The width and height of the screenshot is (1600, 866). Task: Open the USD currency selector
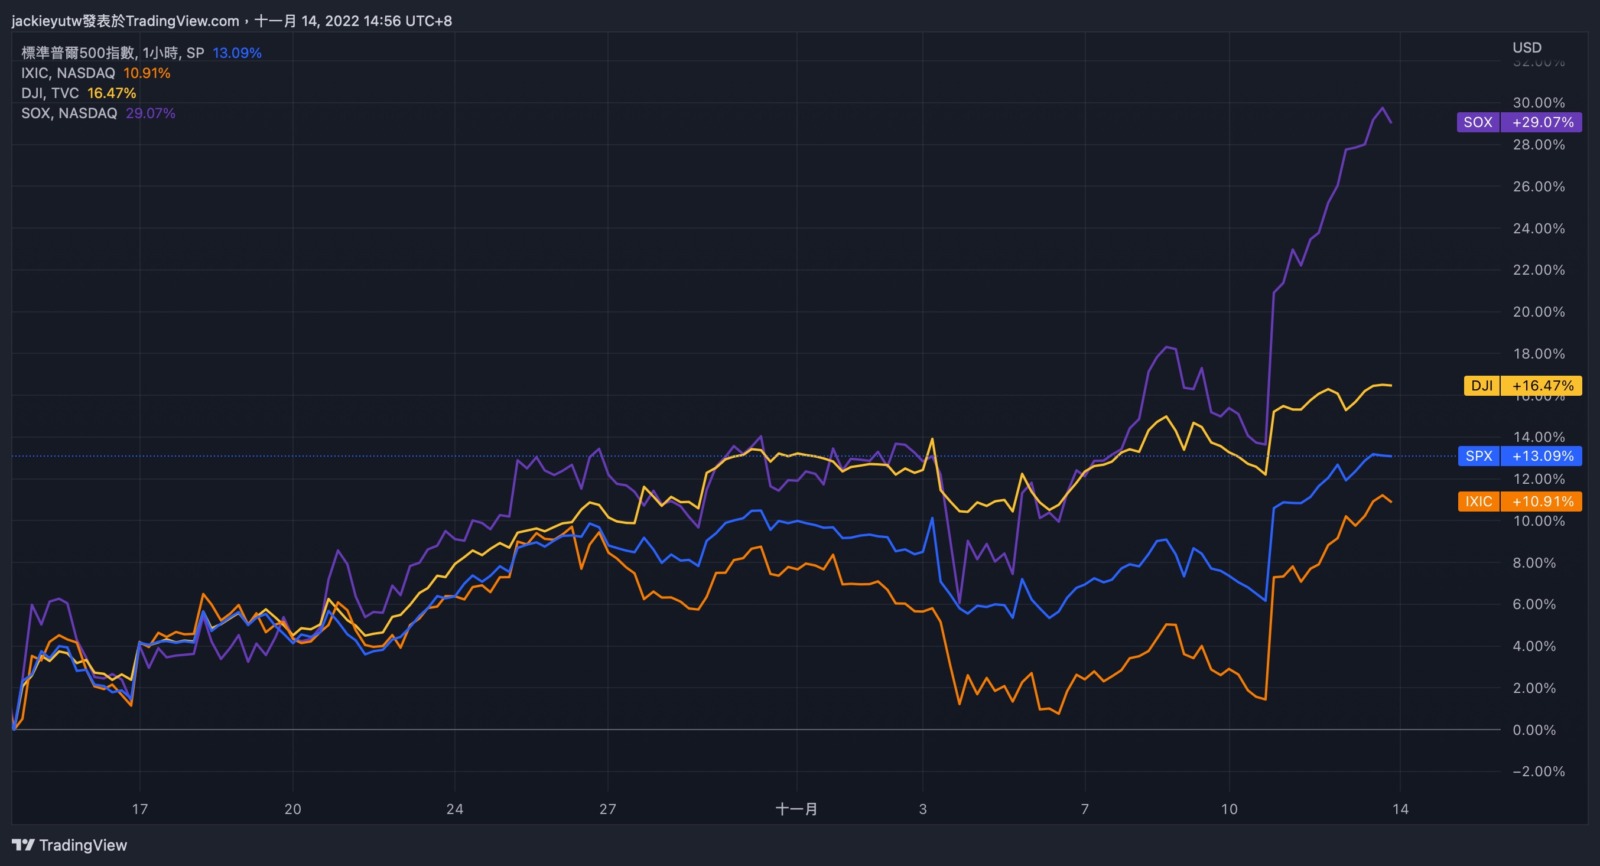pos(1526,47)
